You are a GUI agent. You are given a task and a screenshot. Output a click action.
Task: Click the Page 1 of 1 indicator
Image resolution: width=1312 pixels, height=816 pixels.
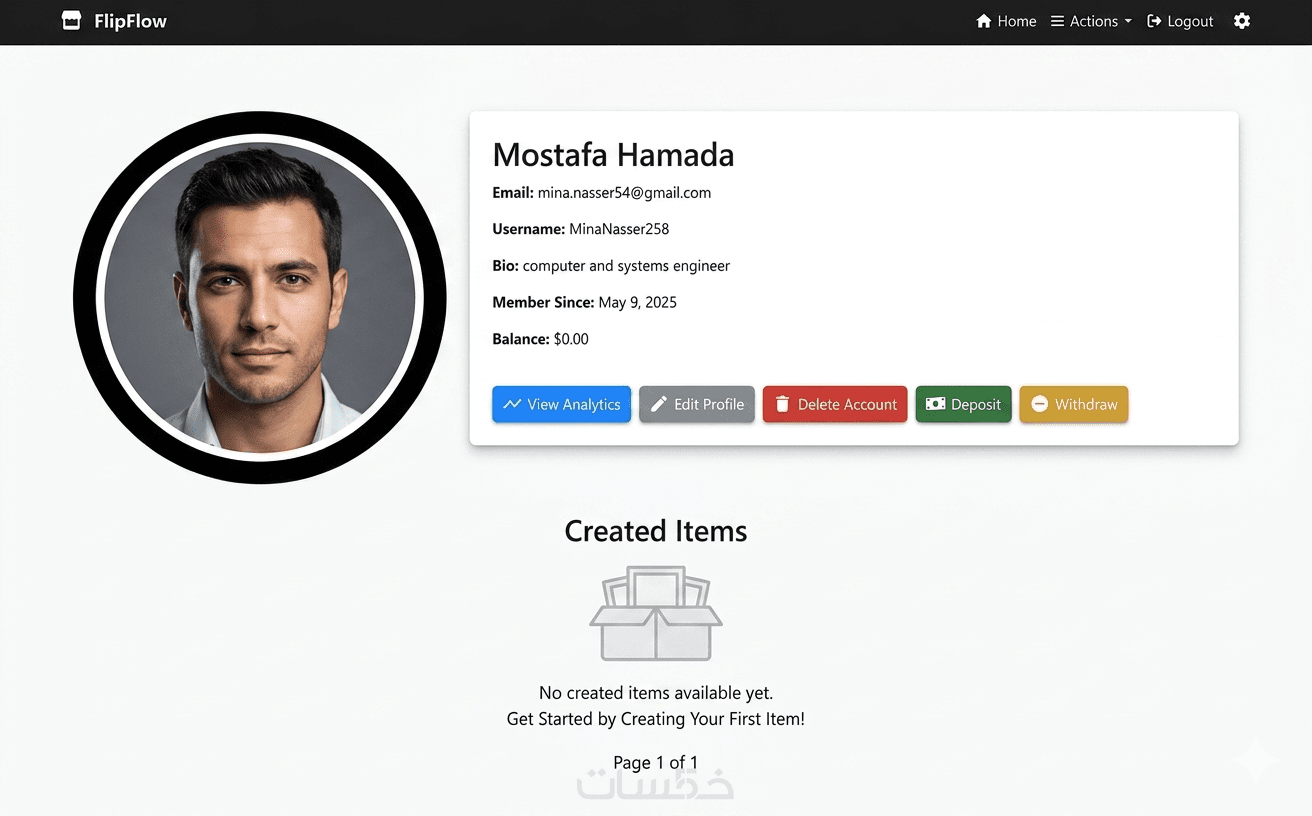point(656,762)
